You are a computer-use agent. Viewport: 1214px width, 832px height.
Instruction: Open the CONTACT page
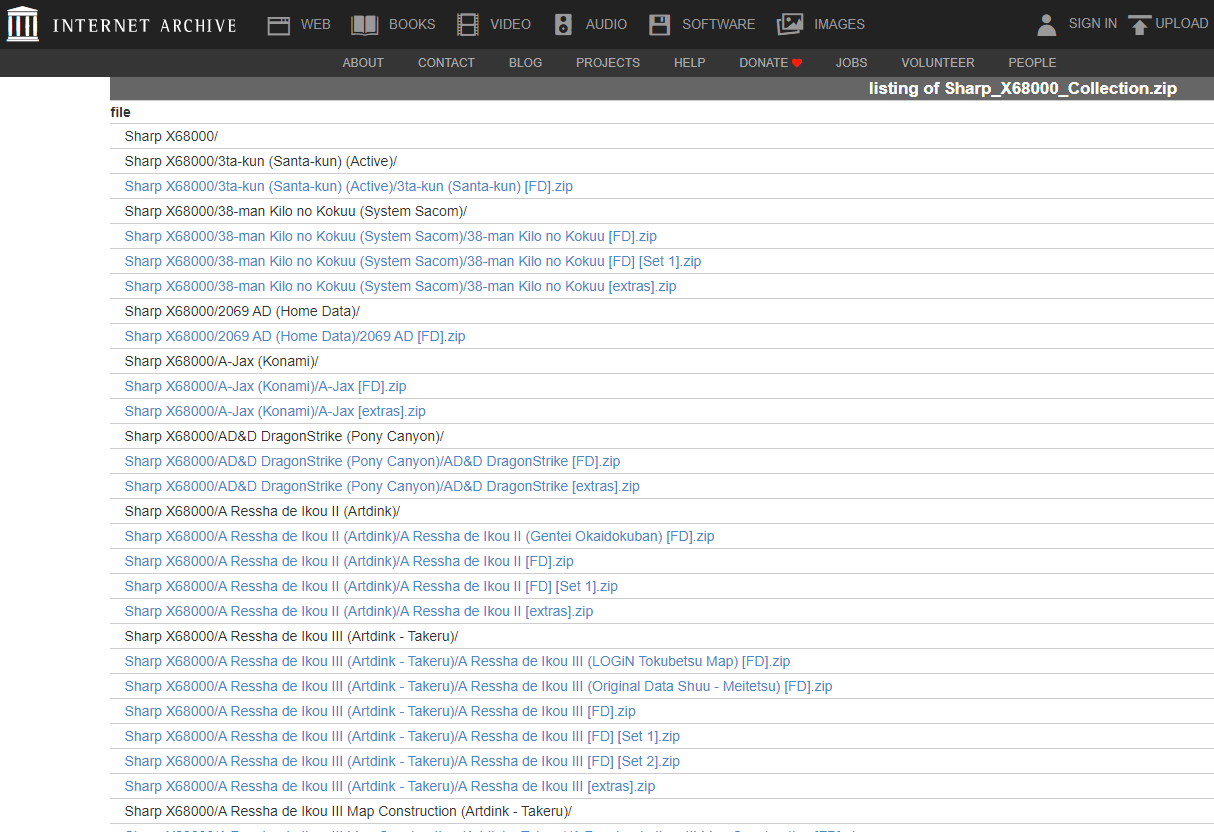click(x=446, y=62)
